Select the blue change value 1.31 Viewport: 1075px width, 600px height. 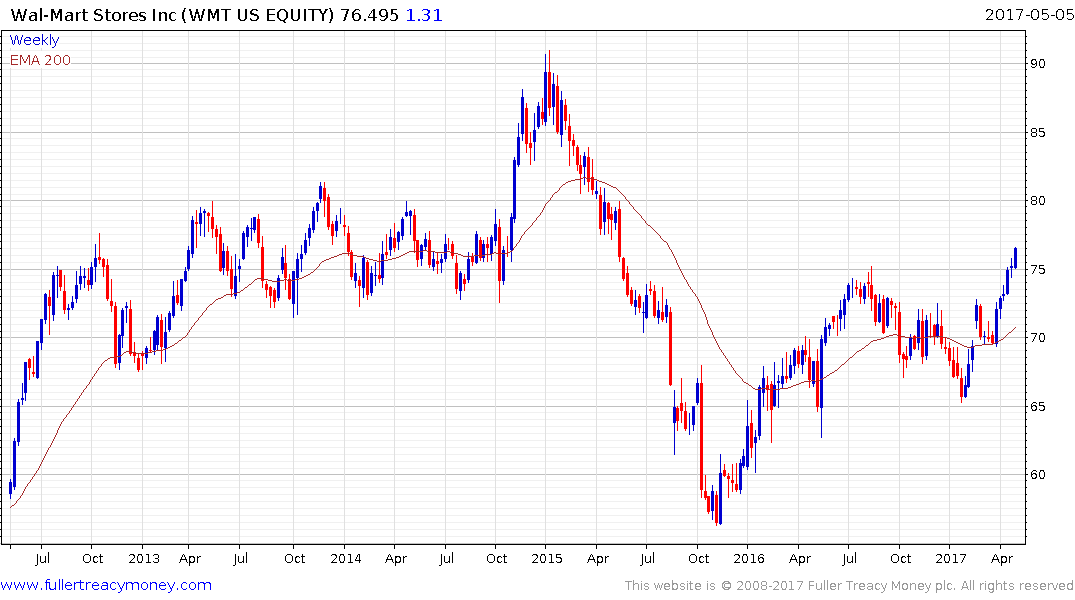point(424,15)
